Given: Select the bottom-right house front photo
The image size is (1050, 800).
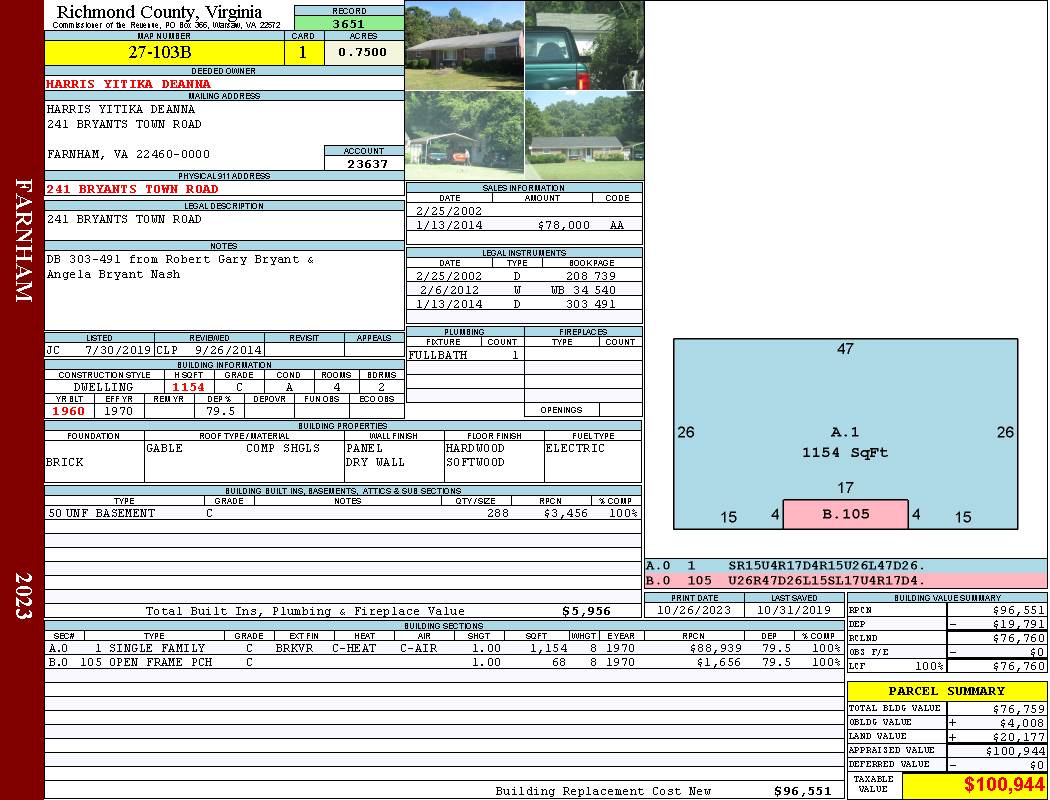Looking at the screenshot, I should tap(584, 135).
